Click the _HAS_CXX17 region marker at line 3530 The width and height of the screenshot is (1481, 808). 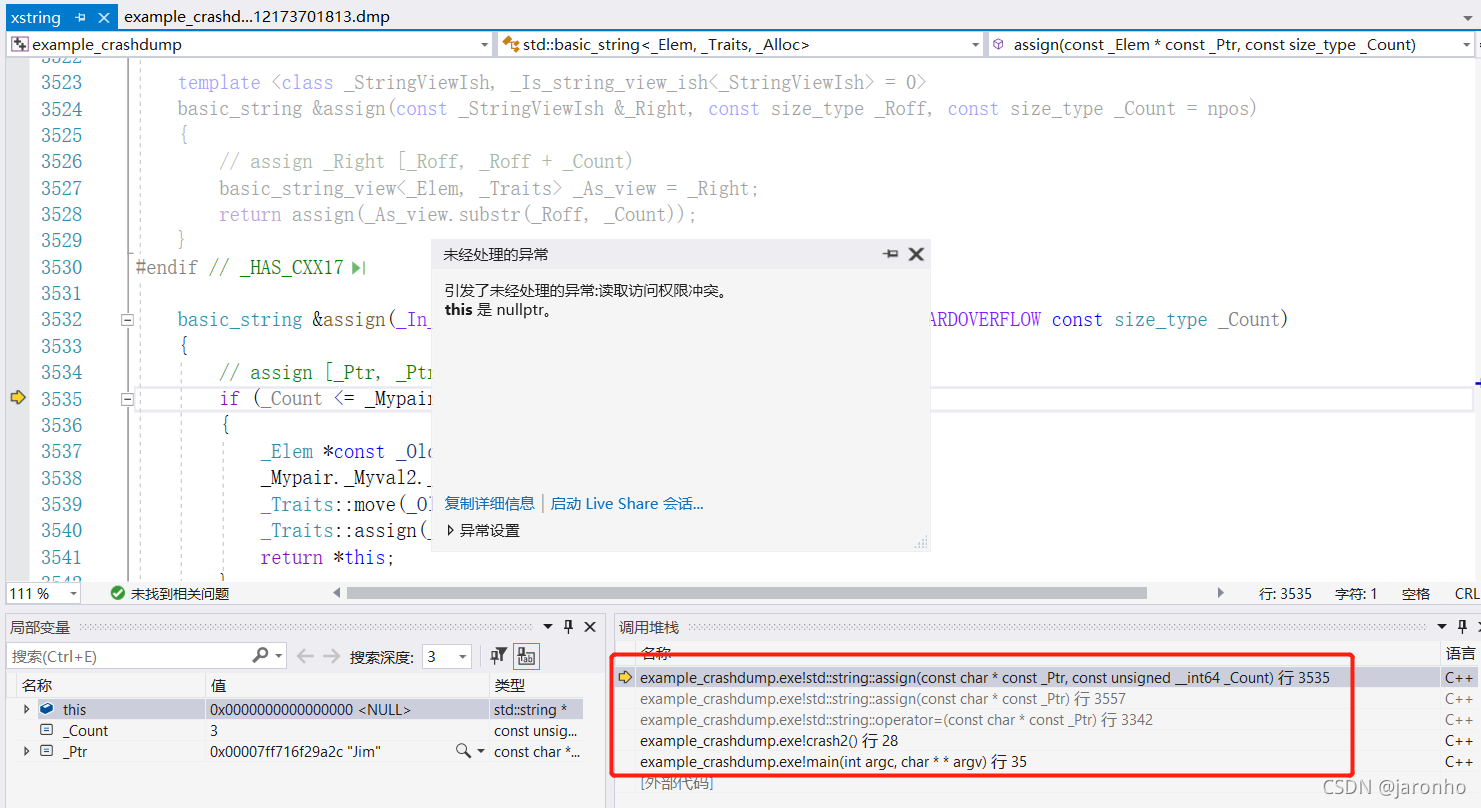[358, 268]
